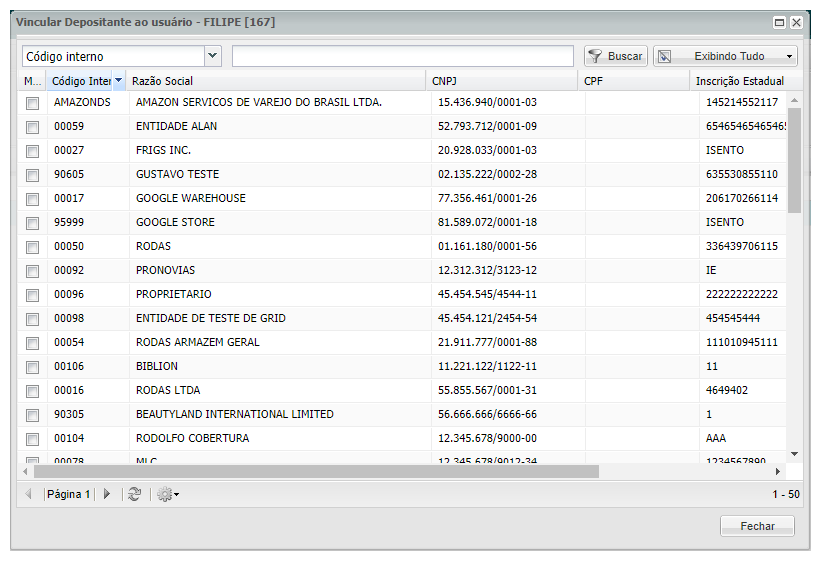Check the GOOGLE WAREHOUSE row checkbox

(x=32, y=199)
